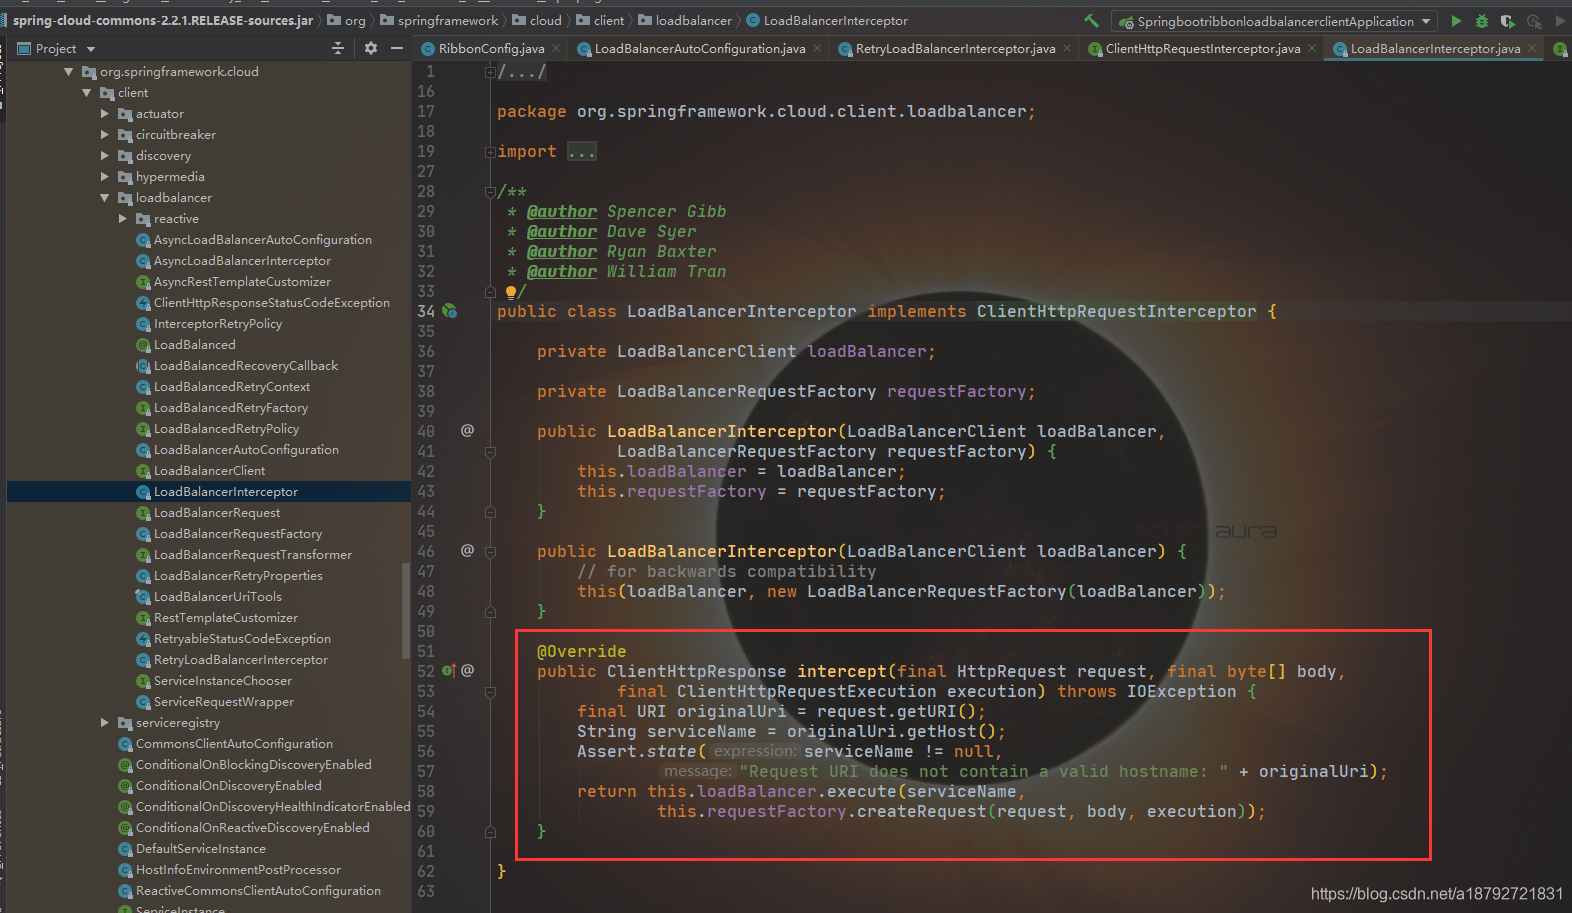This screenshot has width=1572, height=913.
Task: Click ClientHttpRequestInterceptor in the class declaration
Action: pyautogui.click(x=1116, y=311)
